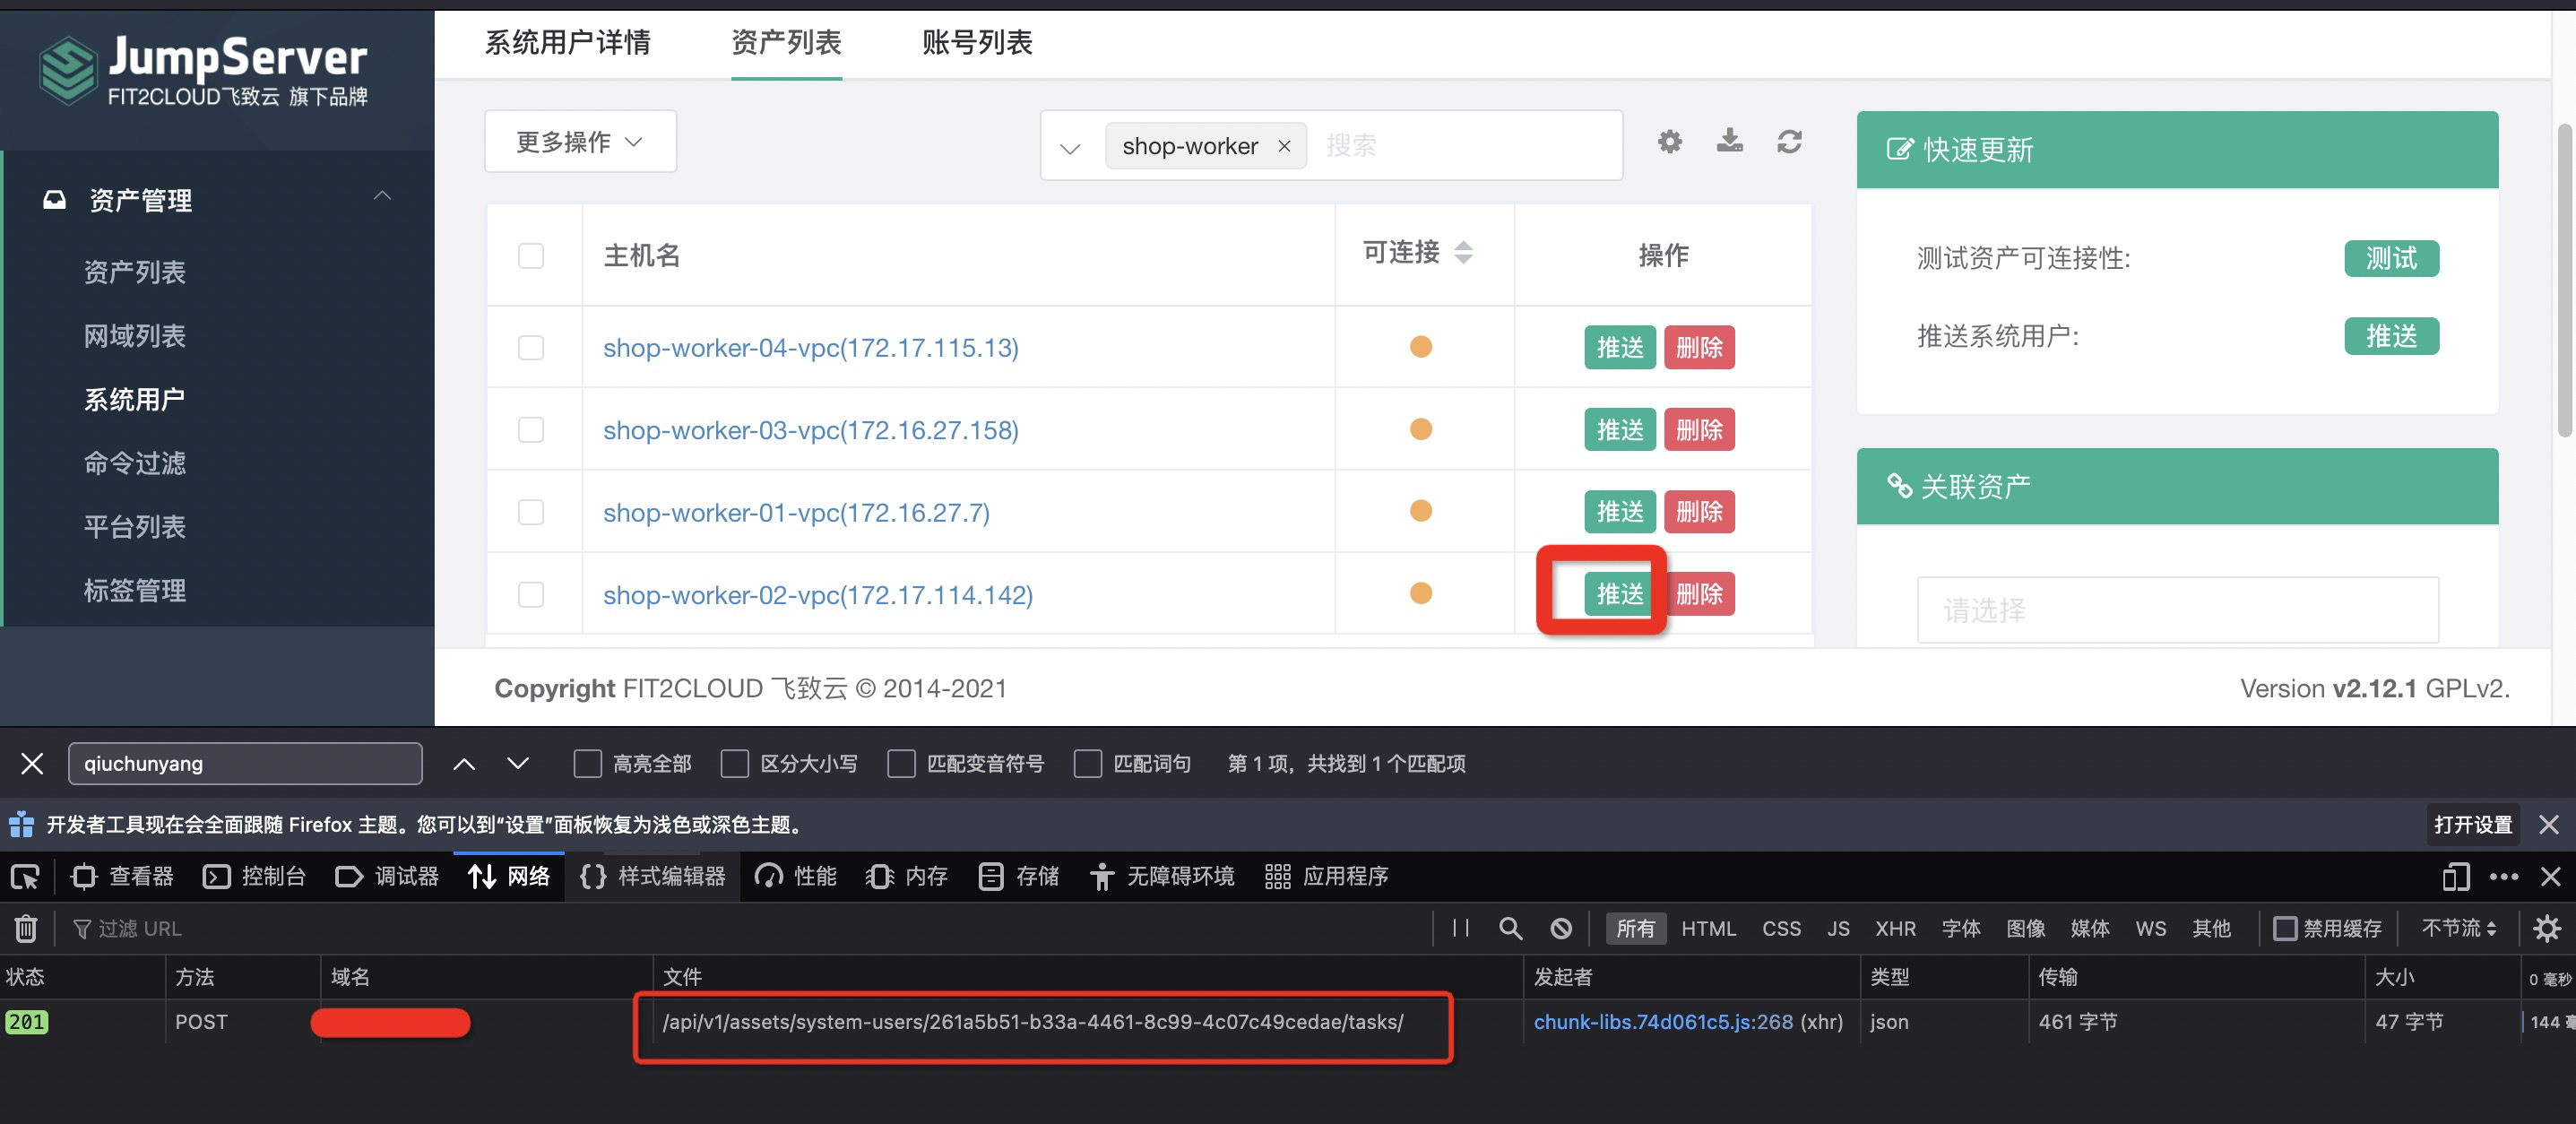Open the 不节流 throttling dropdown
The width and height of the screenshot is (2576, 1124).
pos(2459,928)
